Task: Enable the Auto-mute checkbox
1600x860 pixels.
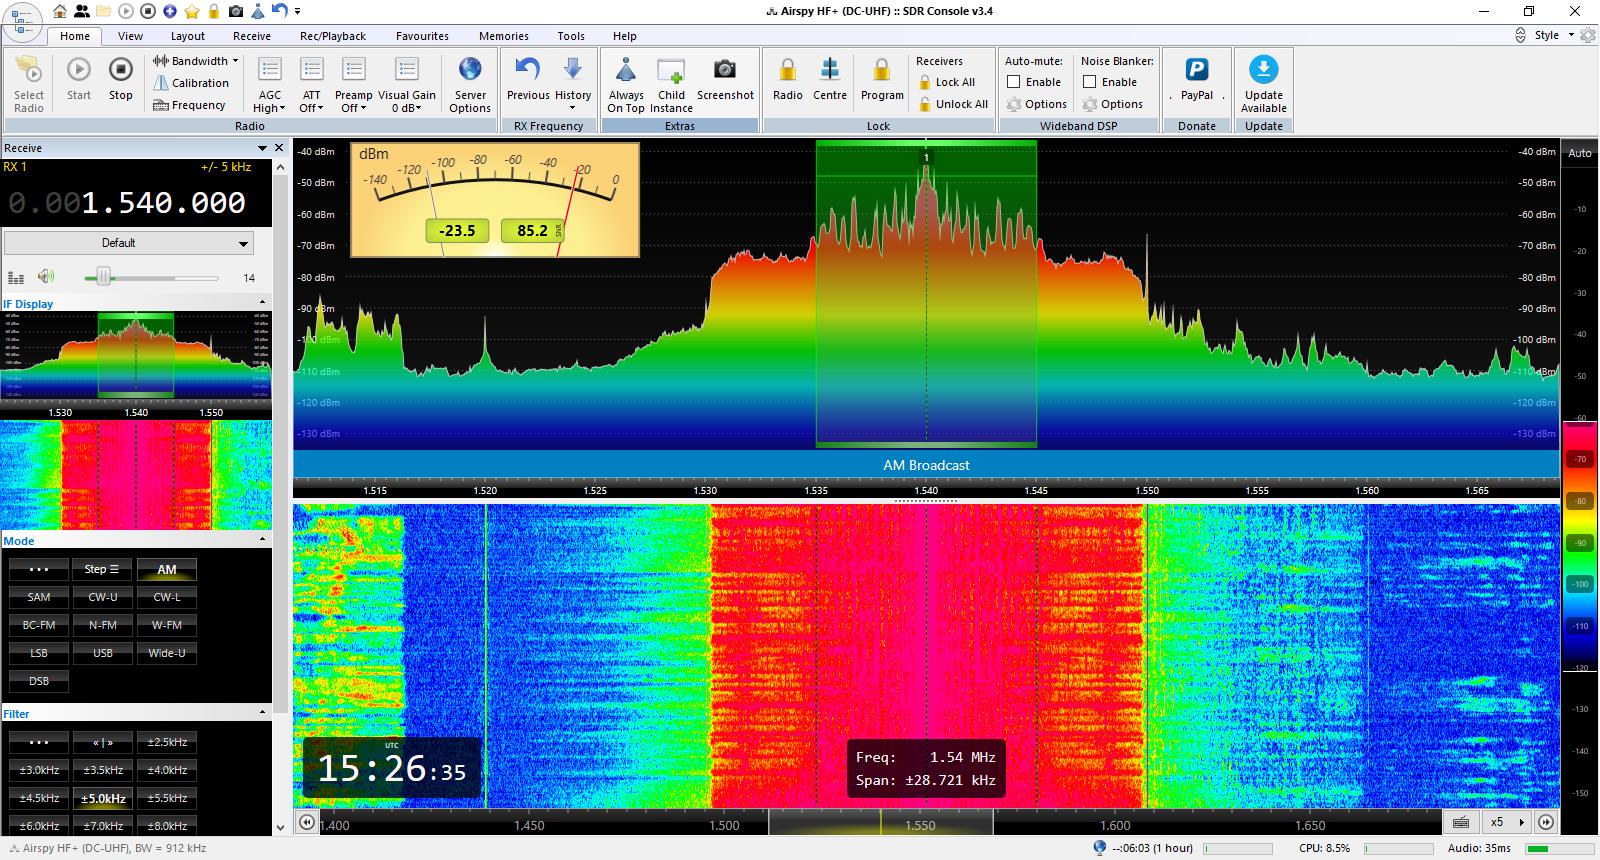Action: (1014, 82)
